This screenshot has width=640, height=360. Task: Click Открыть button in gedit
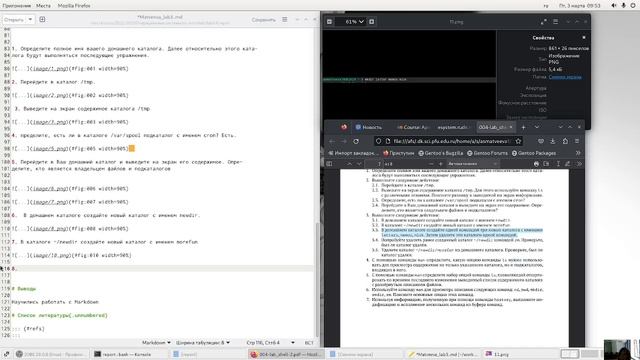click(x=14, y=20)
